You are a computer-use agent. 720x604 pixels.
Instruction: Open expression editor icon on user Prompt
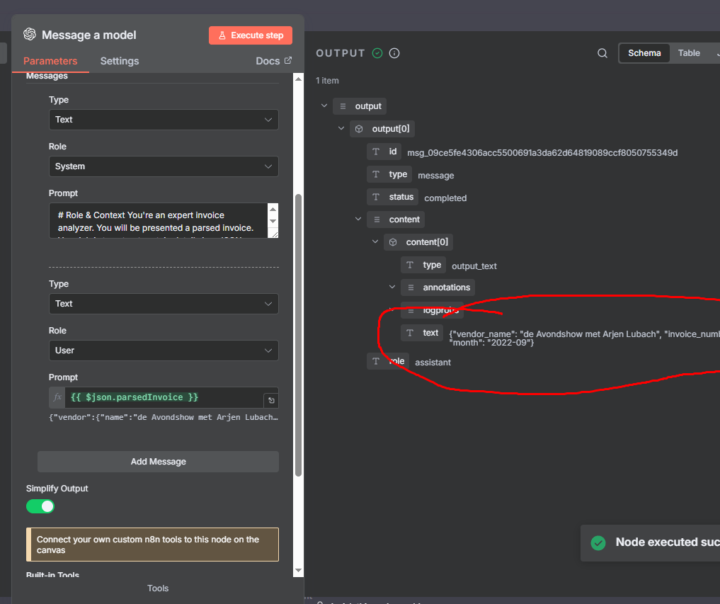coord(271,400)
